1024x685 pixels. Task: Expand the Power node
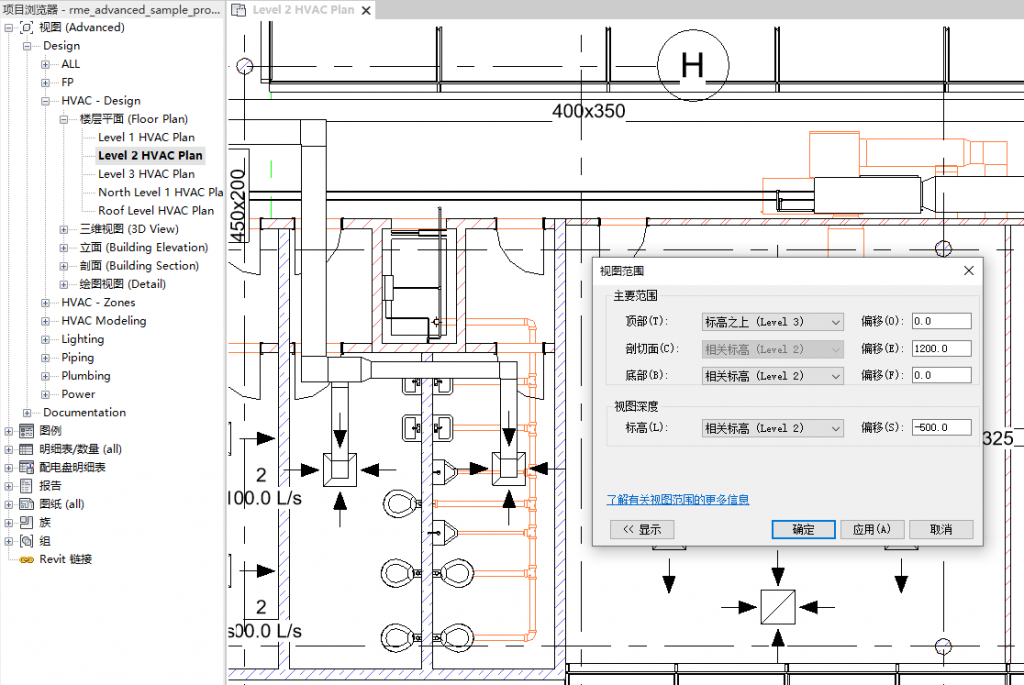(x=45, y=394)
